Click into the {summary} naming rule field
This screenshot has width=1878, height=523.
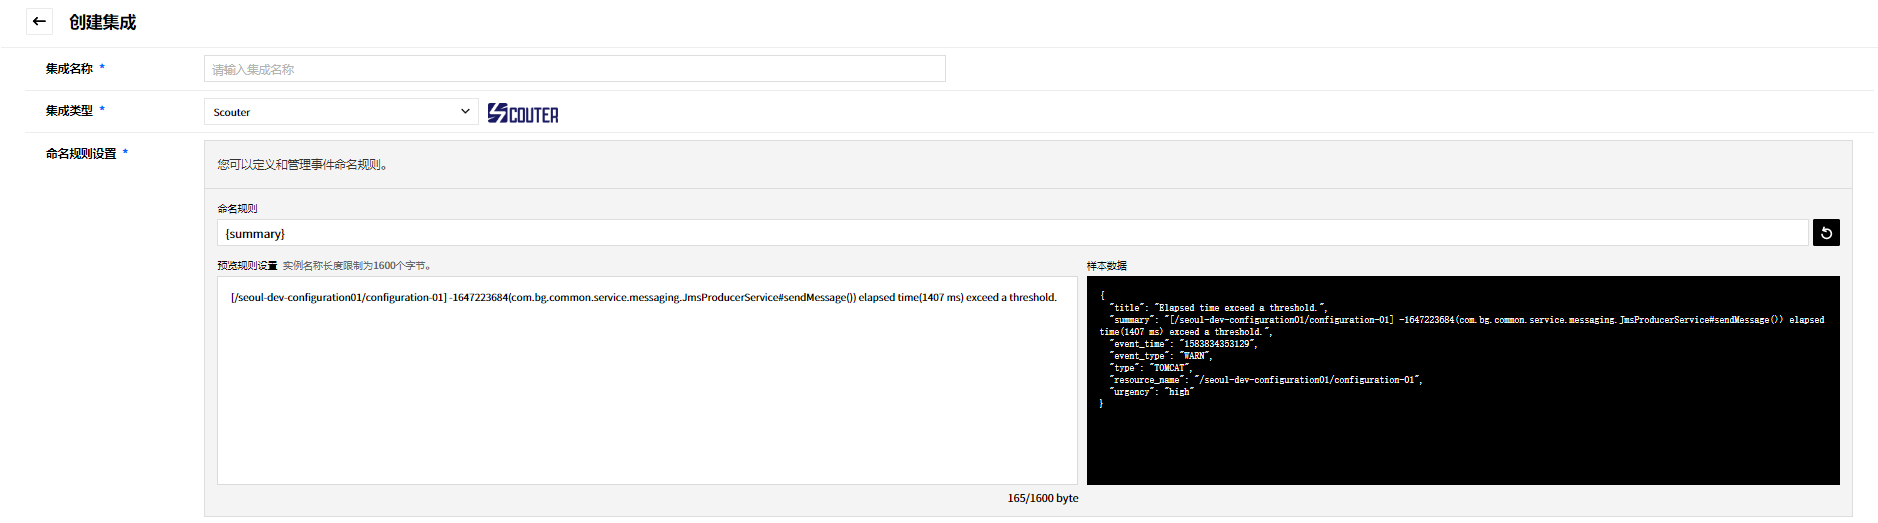1012,233
